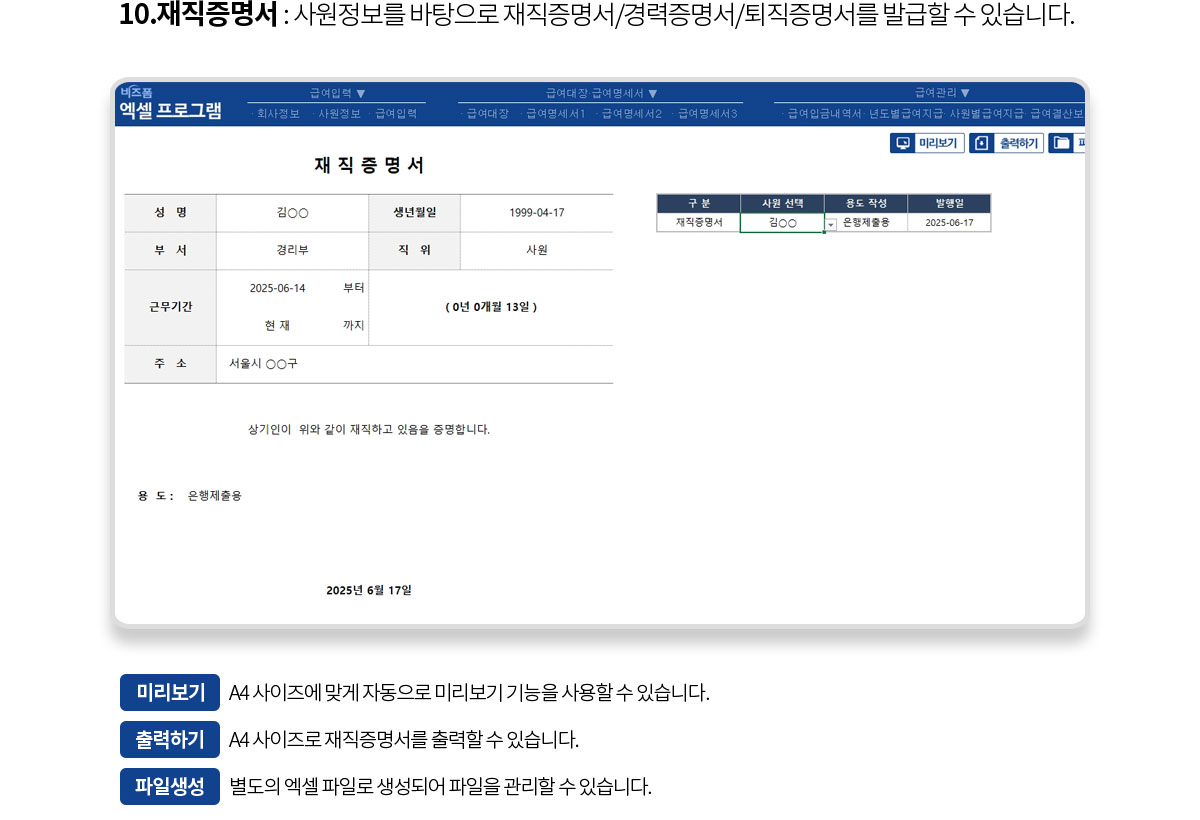1200x820 pixels.
Task: Open the 급여명세서1 menu item
Action: 554,114
